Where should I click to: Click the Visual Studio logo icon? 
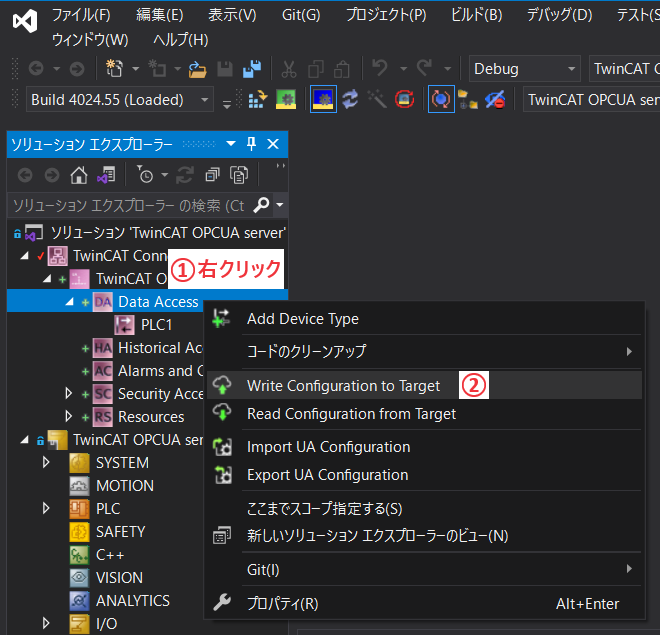[x=25, y=21]
